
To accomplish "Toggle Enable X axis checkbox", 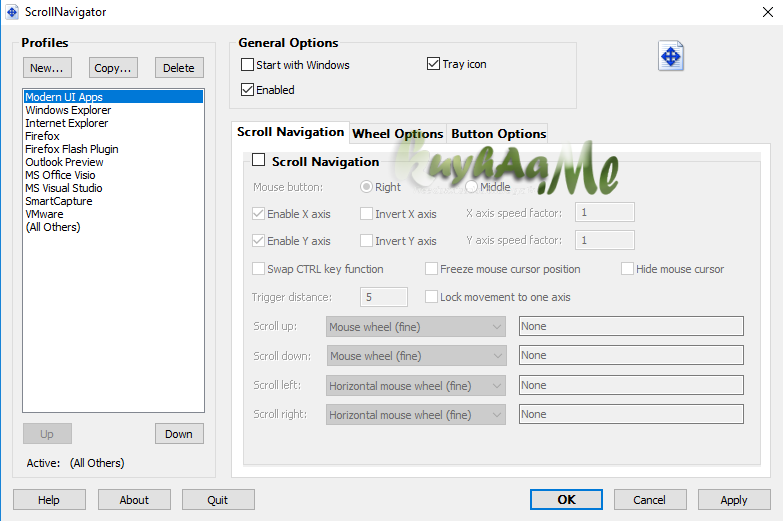I will tap(258, 214).
